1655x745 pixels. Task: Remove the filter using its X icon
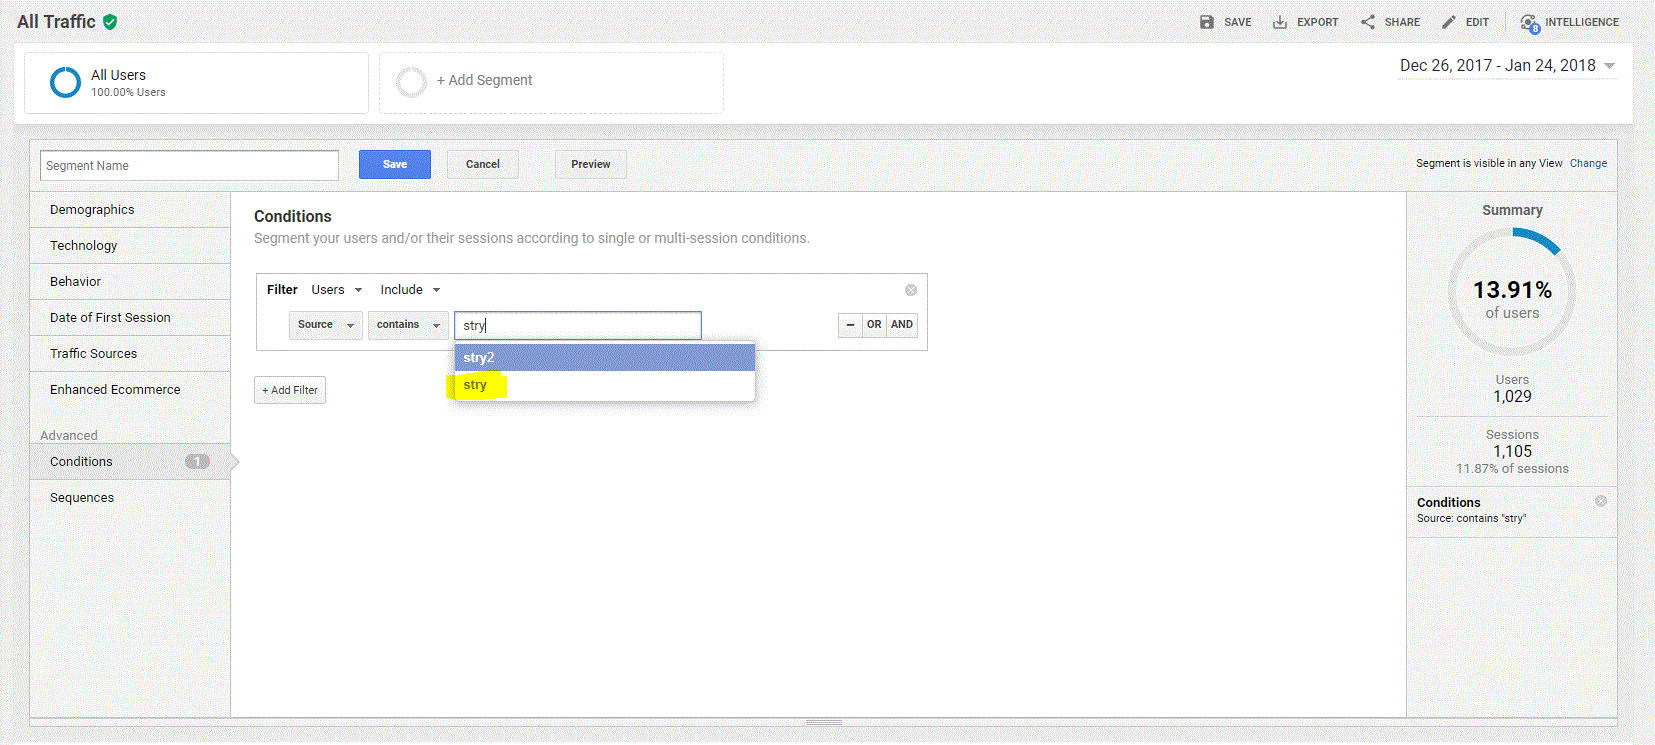[911, 290]
